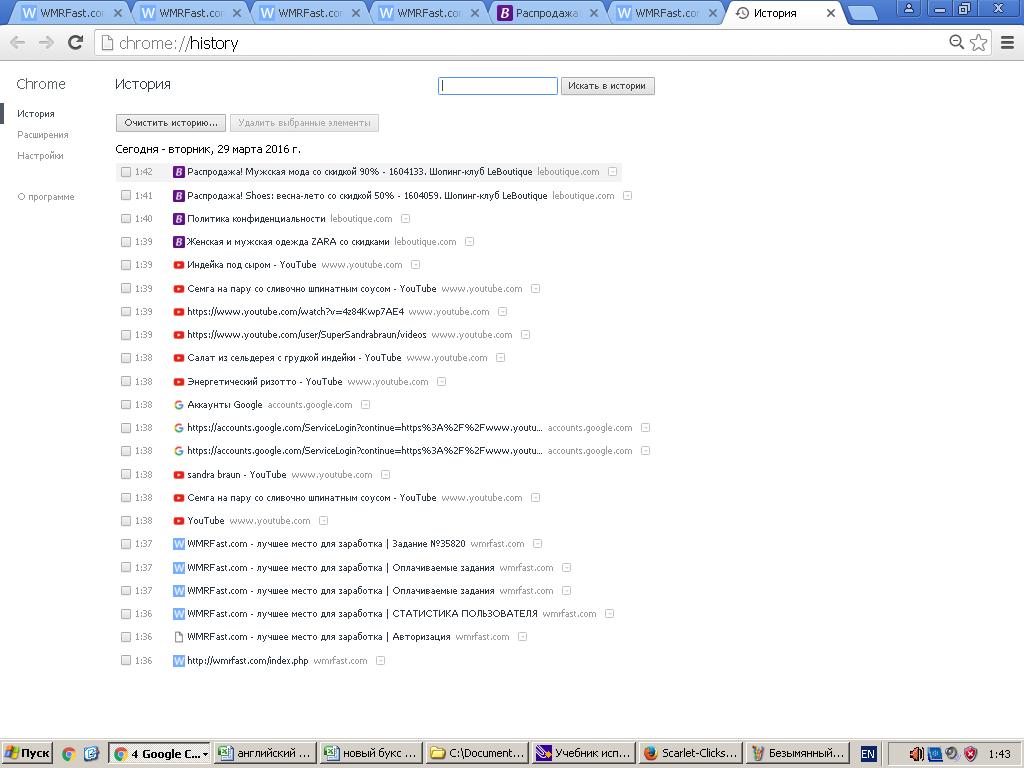Click 'Очистить историю...' button
Viewport: 1024px width, 768px height.
coord(171,123)
